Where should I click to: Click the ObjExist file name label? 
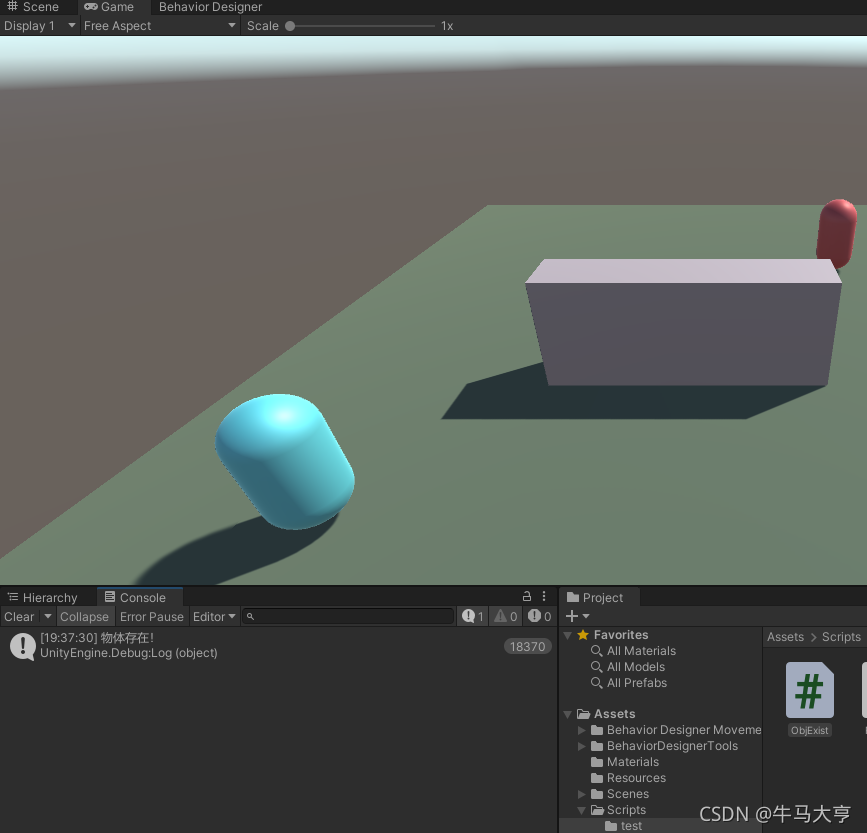tap(809, 731)
